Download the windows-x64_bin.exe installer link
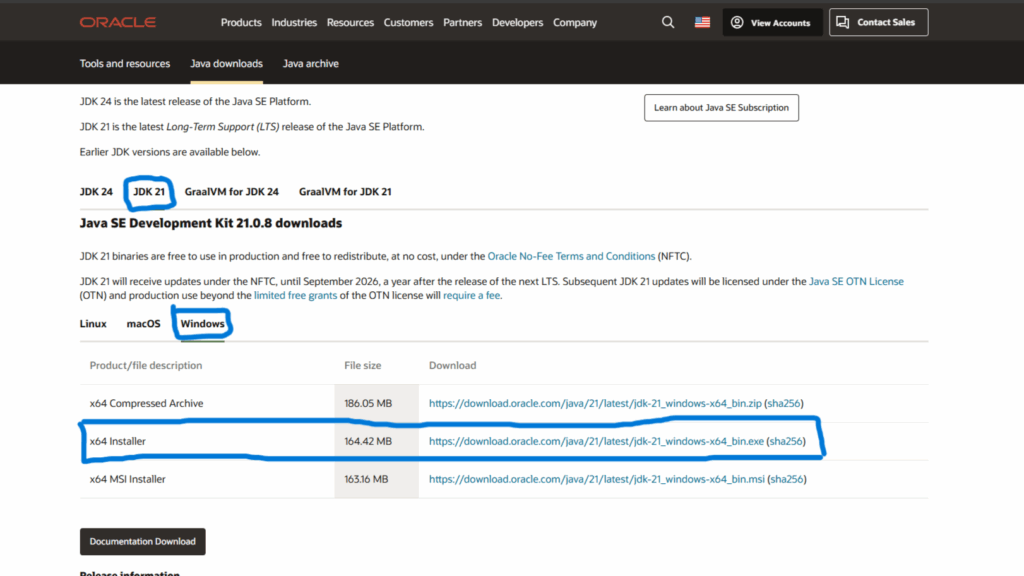1024x576 pixels. (596, 441)
